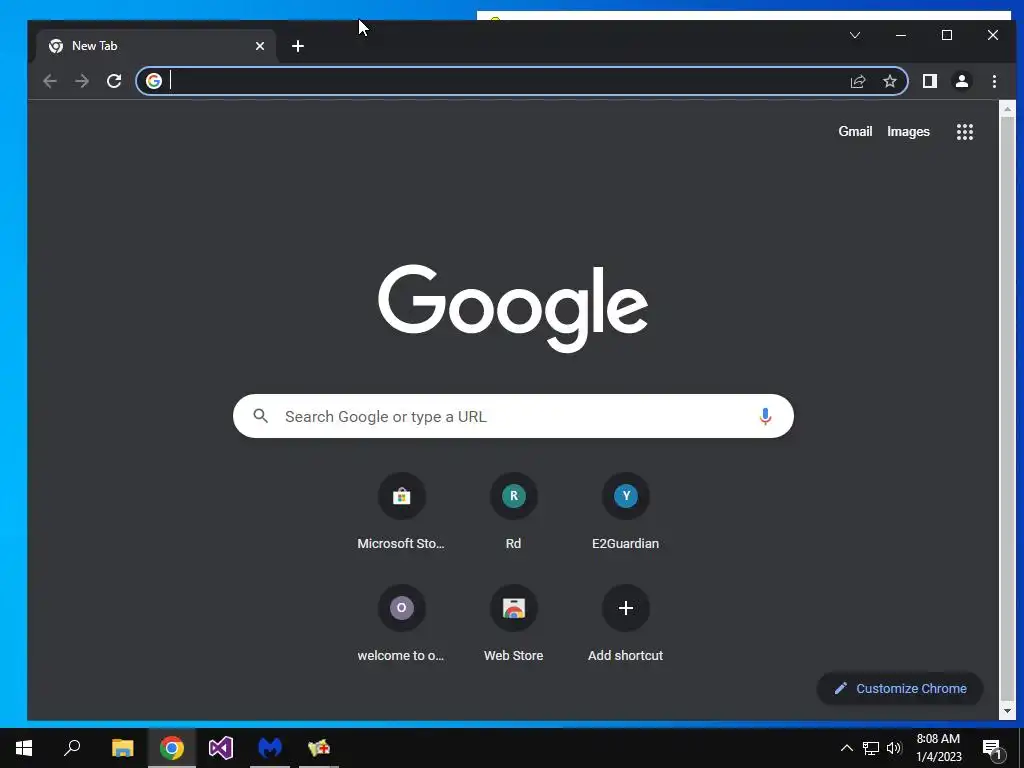
Task: Show hidden system tray icons
Action: [846, 748]
